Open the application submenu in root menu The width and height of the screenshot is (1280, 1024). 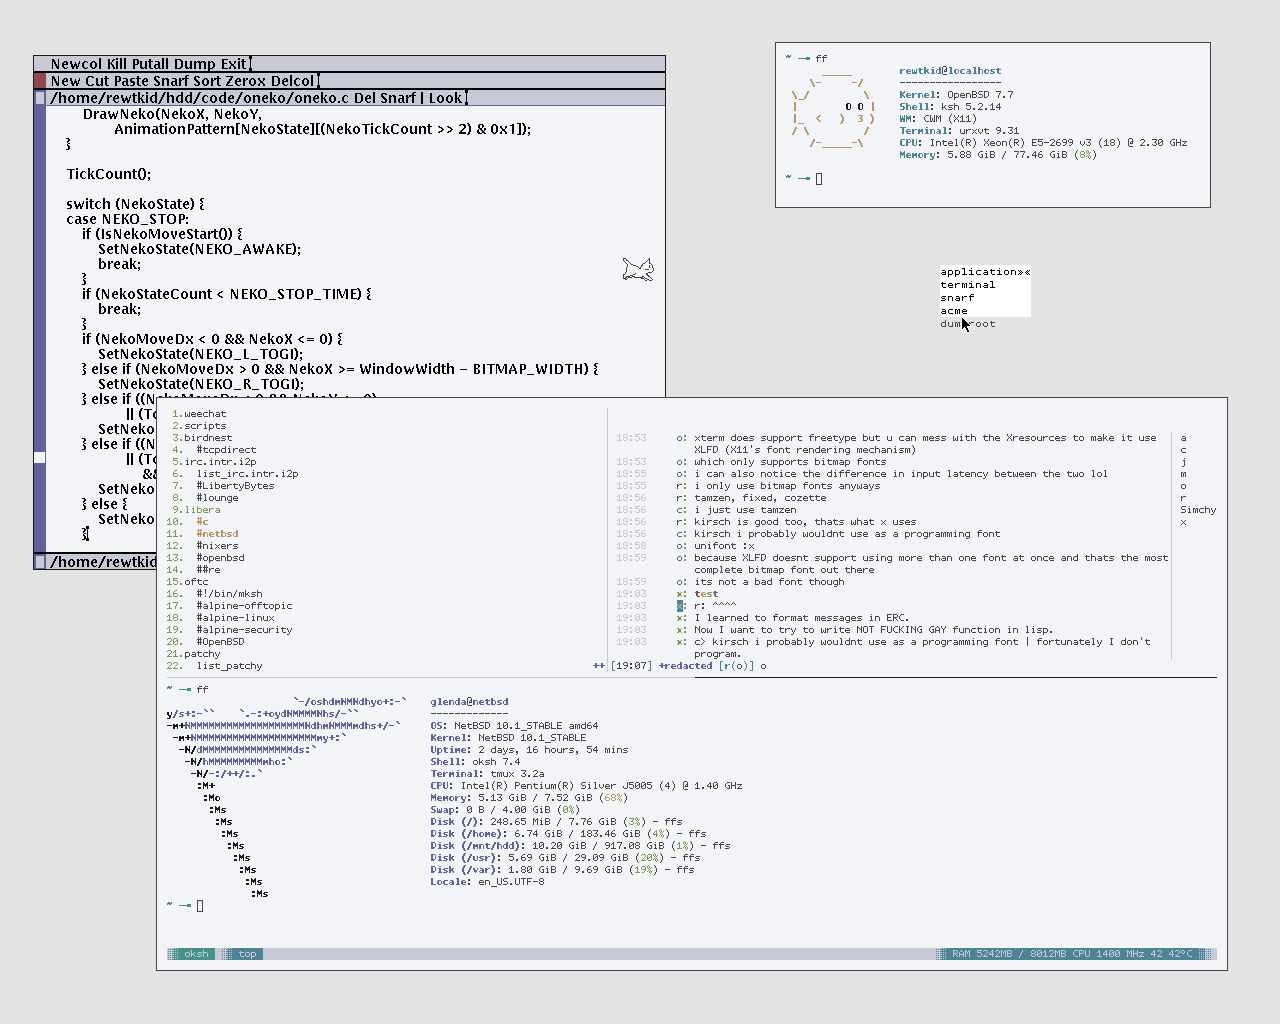tap(985, 272)
